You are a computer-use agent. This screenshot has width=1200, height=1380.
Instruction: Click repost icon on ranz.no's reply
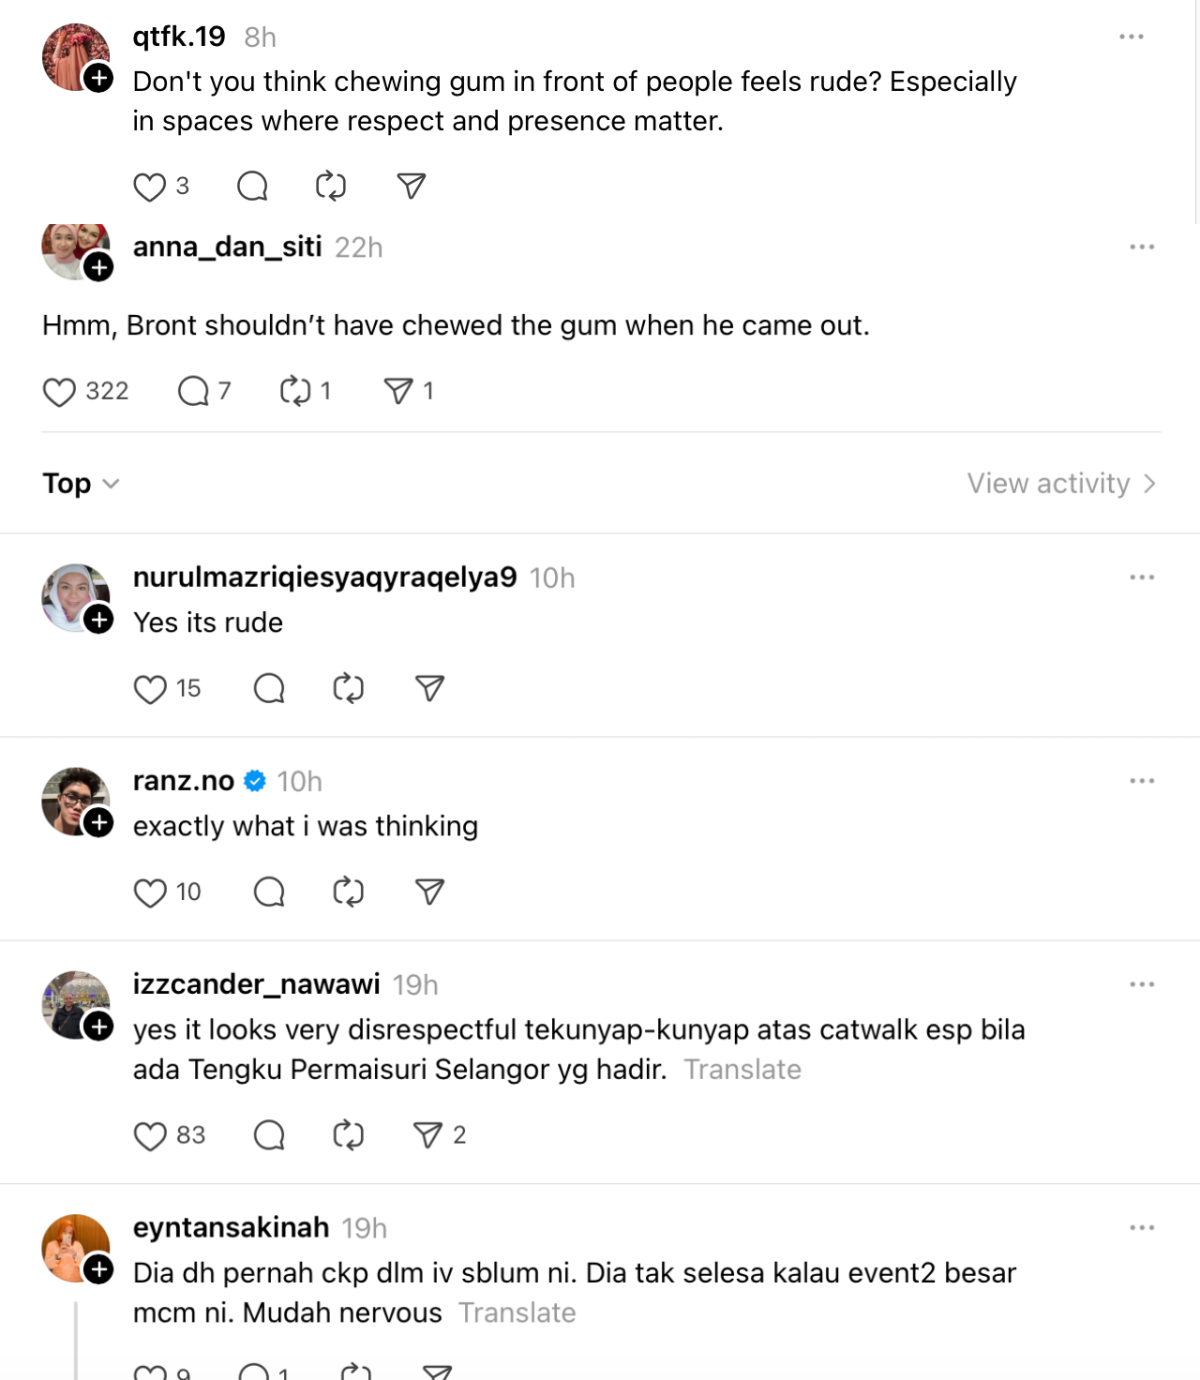pos(348,892)
